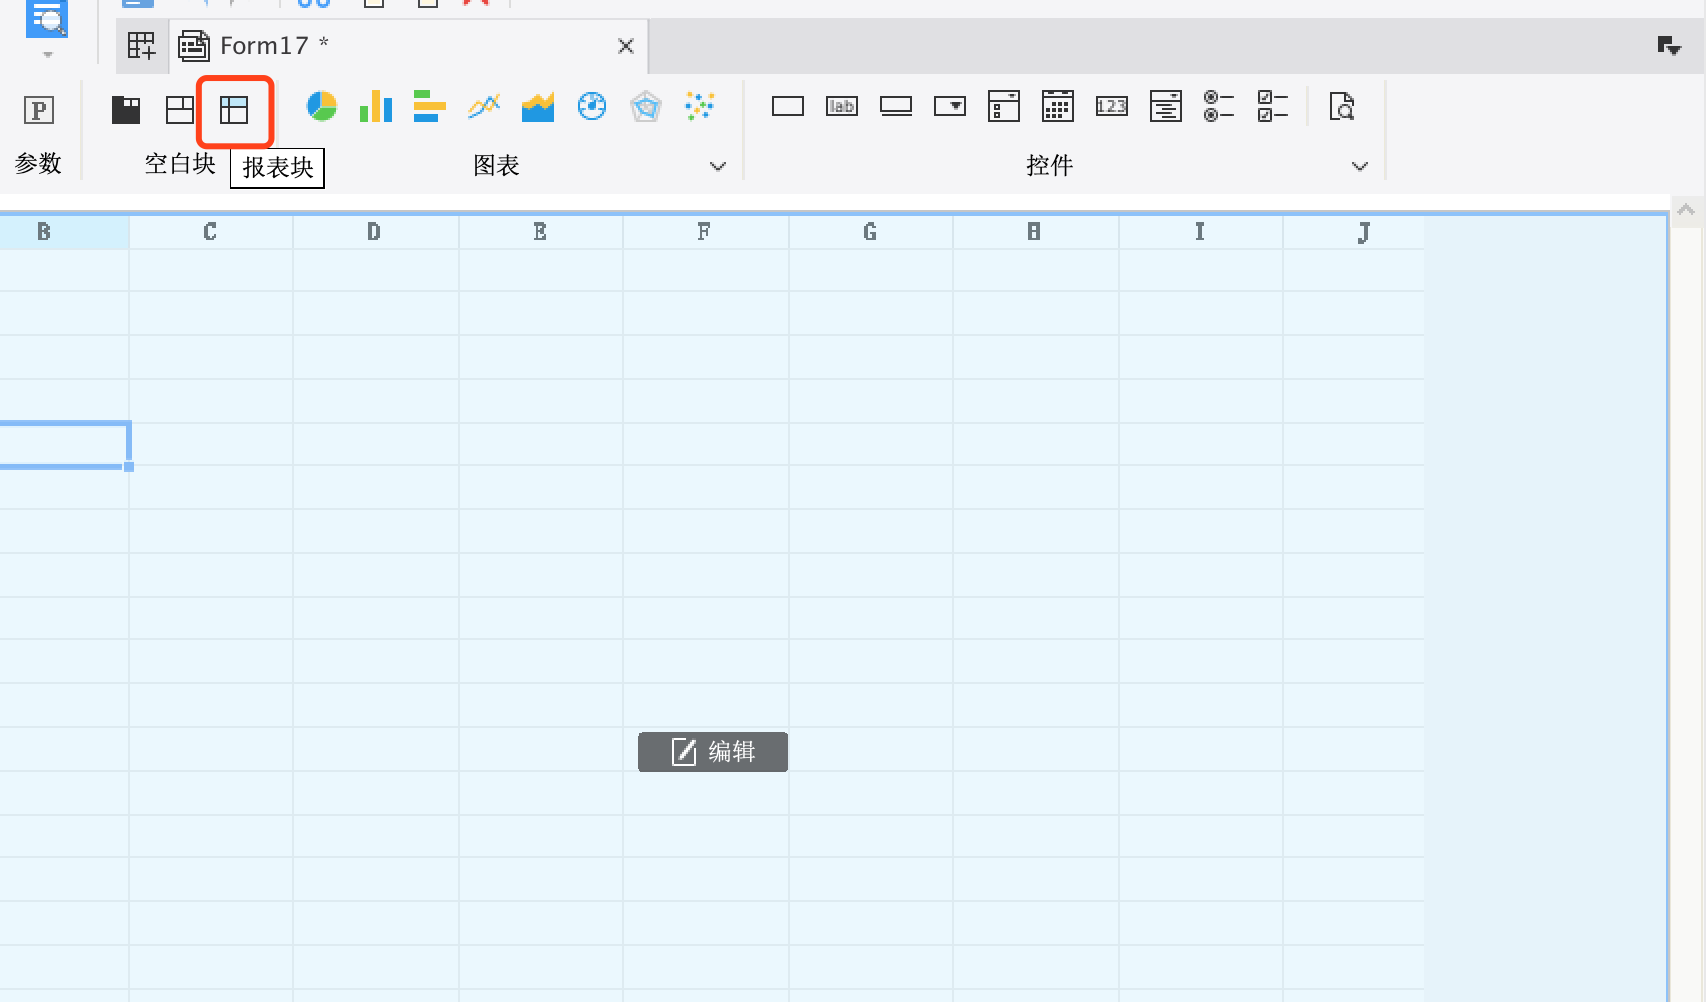The image size is (1706, 1002).
Task: Add a pie chart
Action: tap(321, 106)
